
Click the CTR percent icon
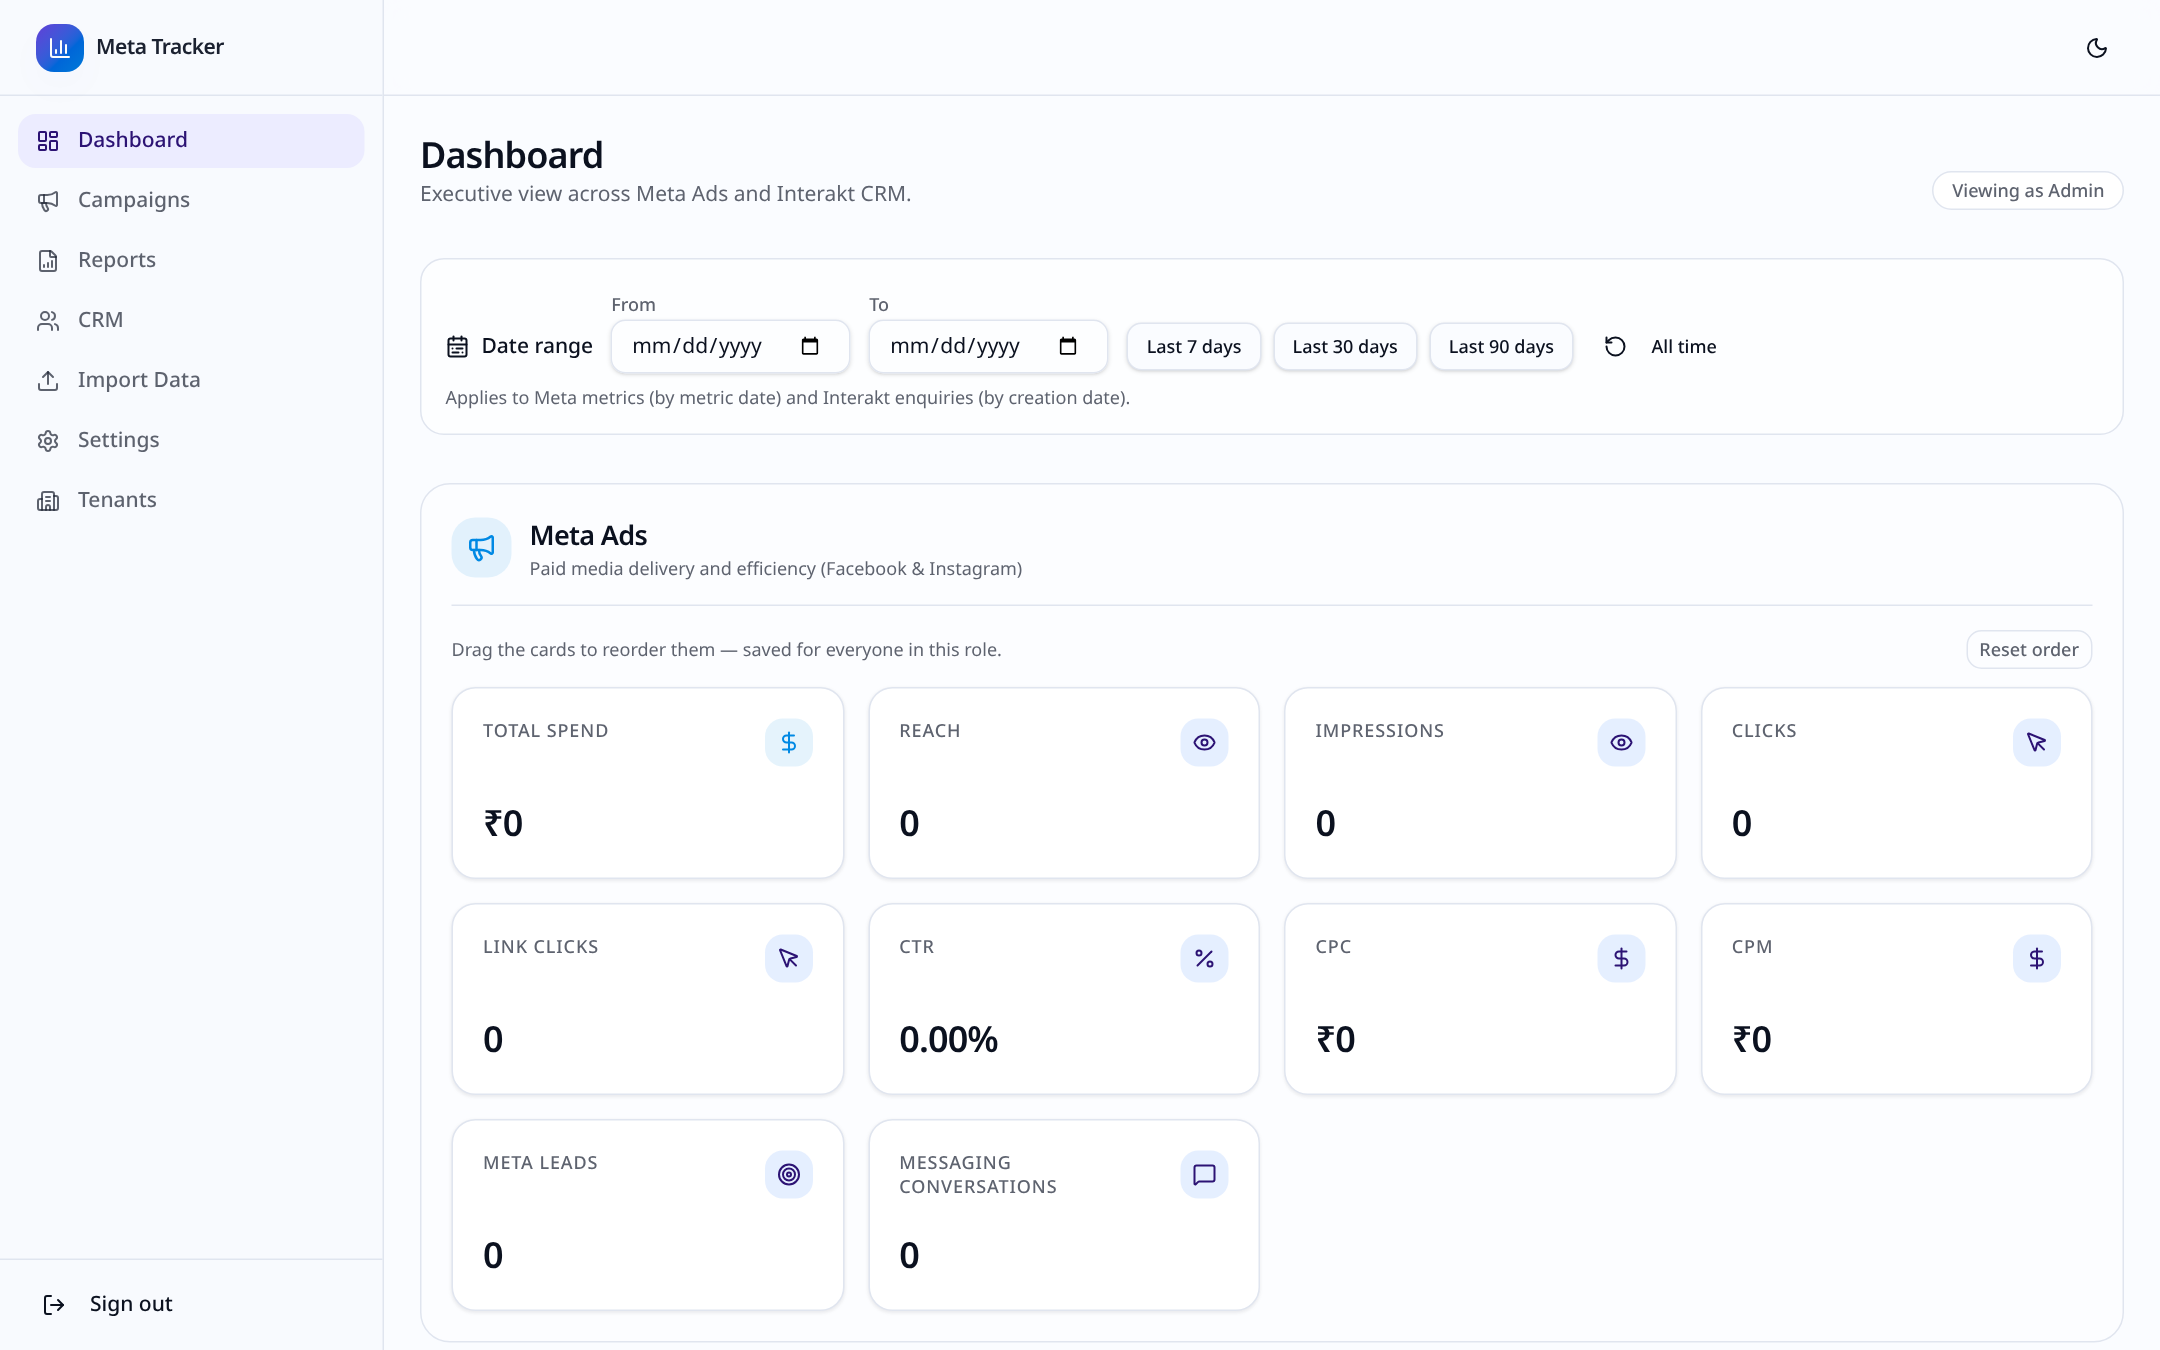[x=1204, y=959]
